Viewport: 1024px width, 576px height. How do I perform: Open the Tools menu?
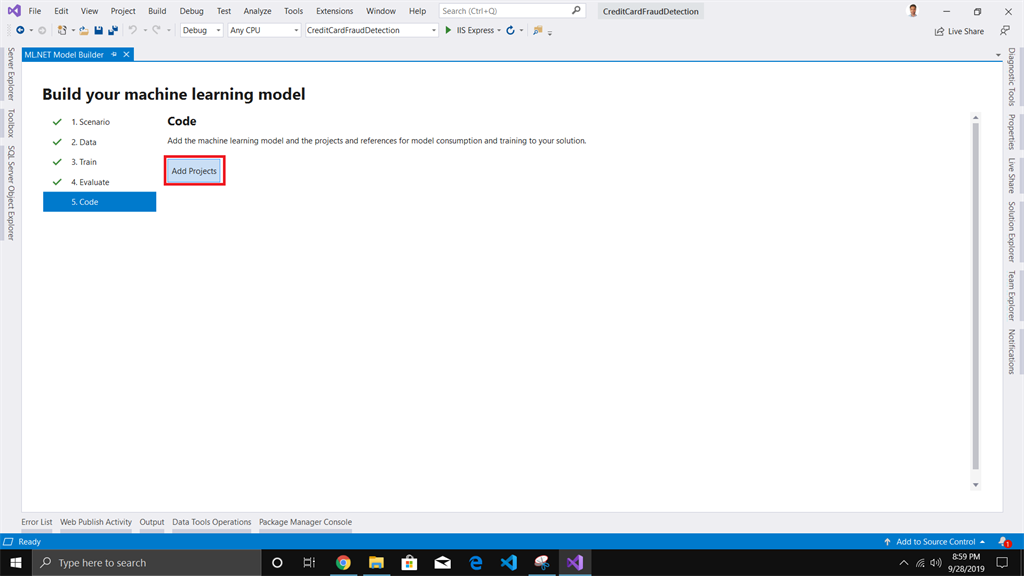pyautogui.click(x=293, y=11)
